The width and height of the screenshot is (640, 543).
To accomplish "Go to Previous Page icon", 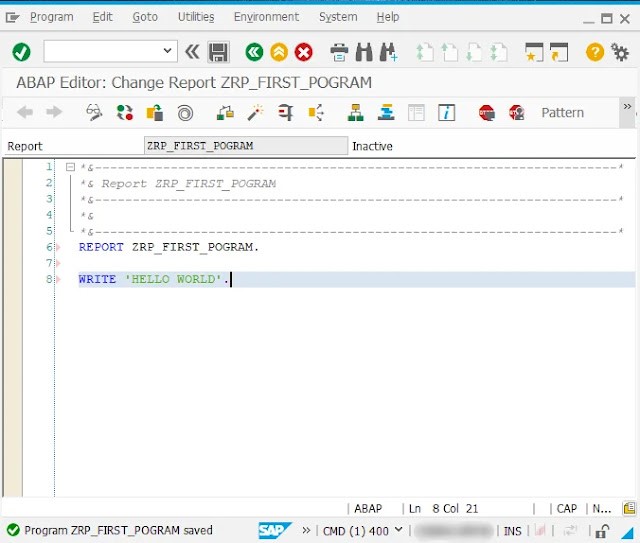I will pos(450,52).
